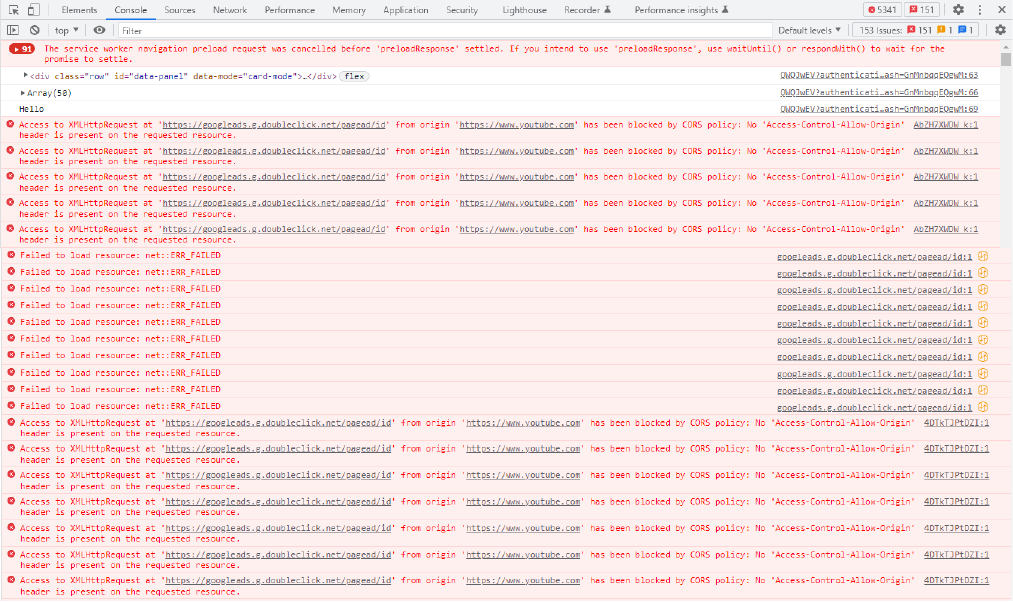The width and height of the screenshot is (1013, 602).
Task: Open the Network tab
Action: [230, 10]
